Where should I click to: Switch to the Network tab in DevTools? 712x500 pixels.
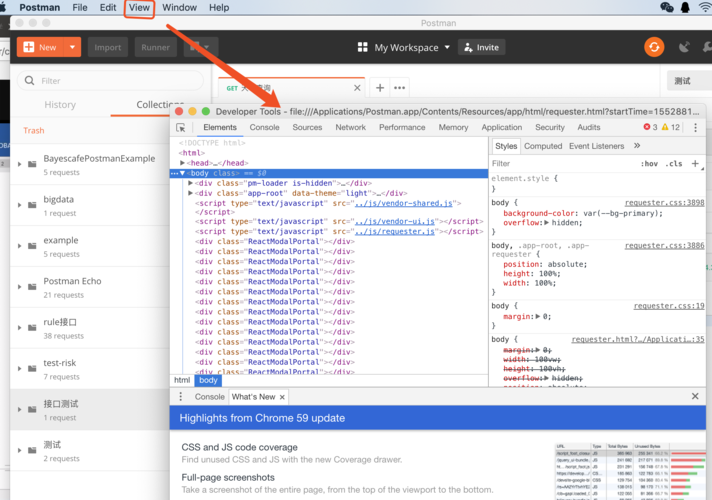[350, 128]
